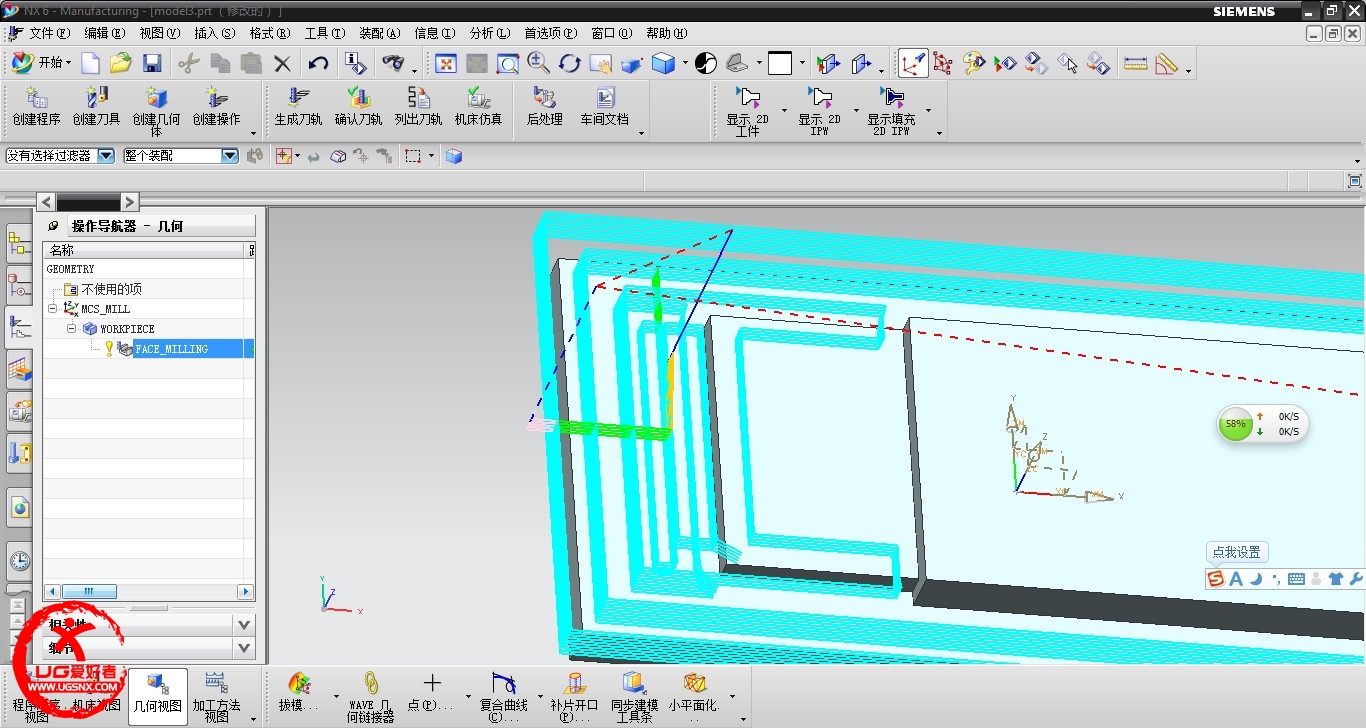Open the 开始 Start dropdown
Image resolution: width=1366 pixels, height=728 pixels.
[x=41, y=63]
